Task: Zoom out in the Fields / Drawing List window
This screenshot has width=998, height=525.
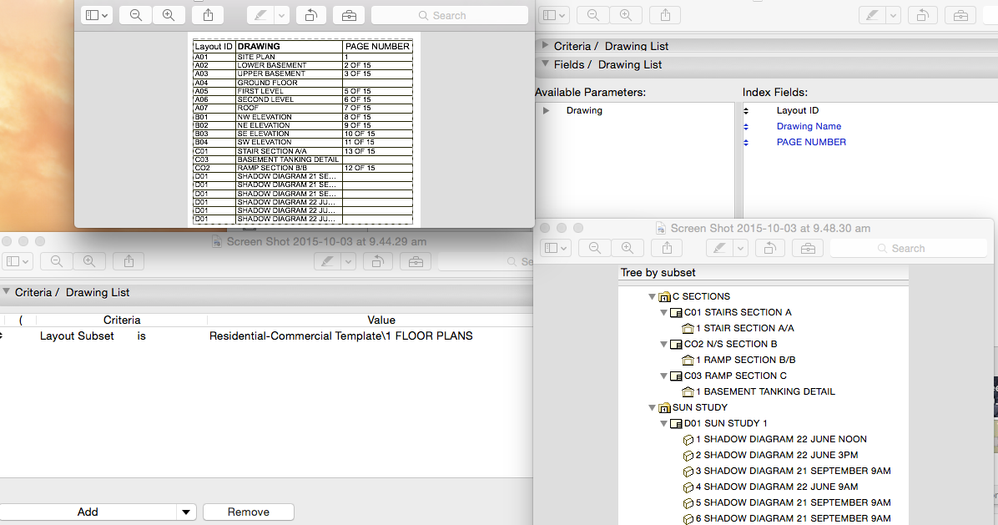Action: pos(593,15)
